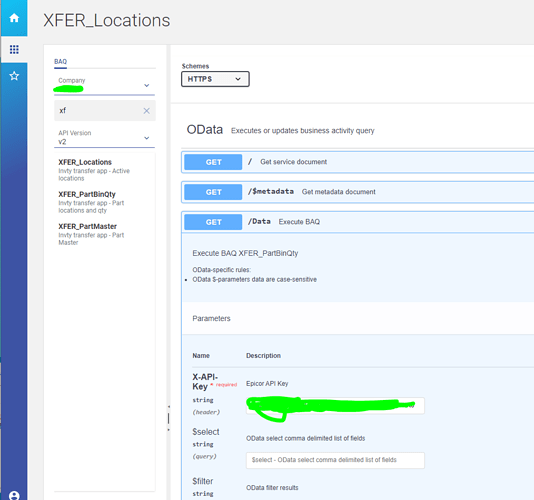Screen dimensions: 534x500
Task: Open the HTTPS schemes combo box
Action: pos(215,79)
